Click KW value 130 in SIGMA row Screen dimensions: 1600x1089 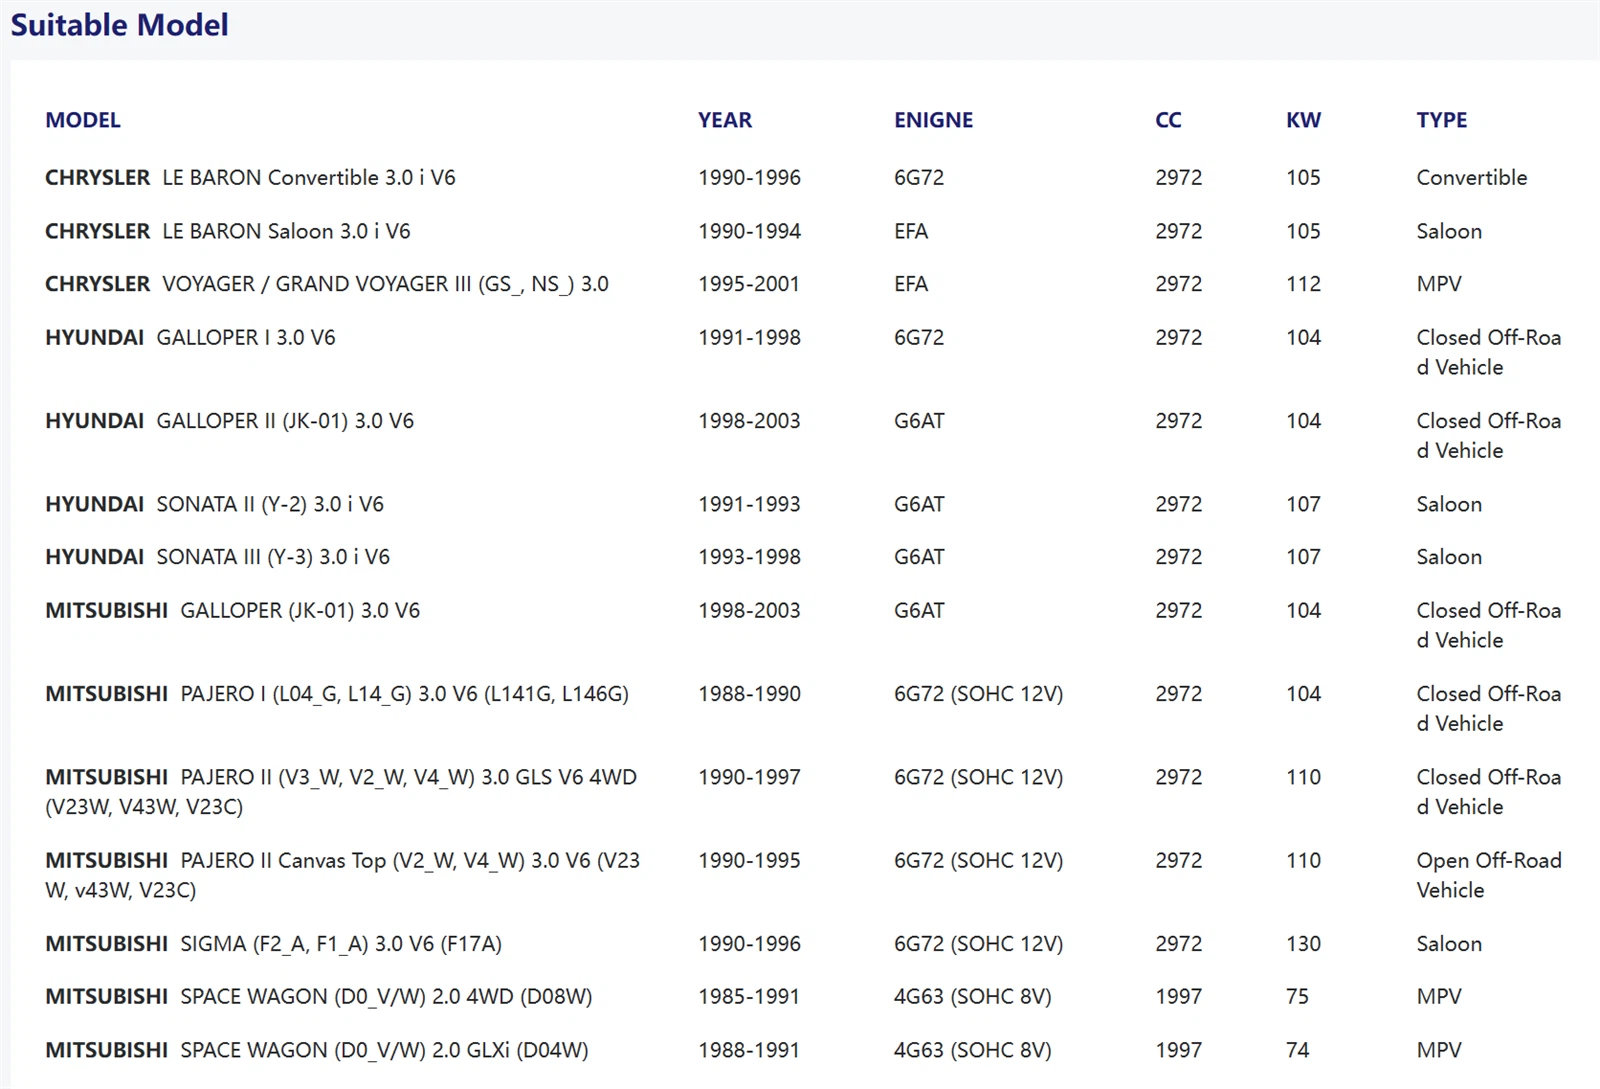pos(1303,944)
